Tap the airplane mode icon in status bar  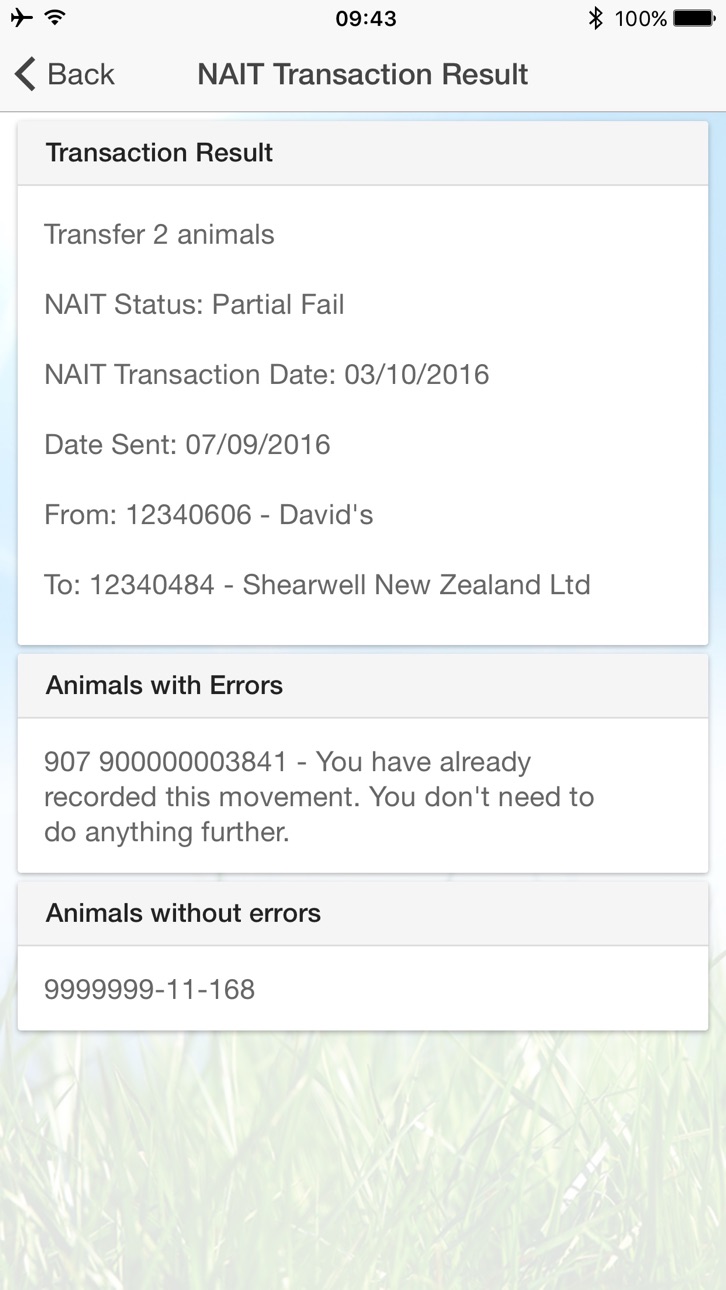click(x=21, y=18)
